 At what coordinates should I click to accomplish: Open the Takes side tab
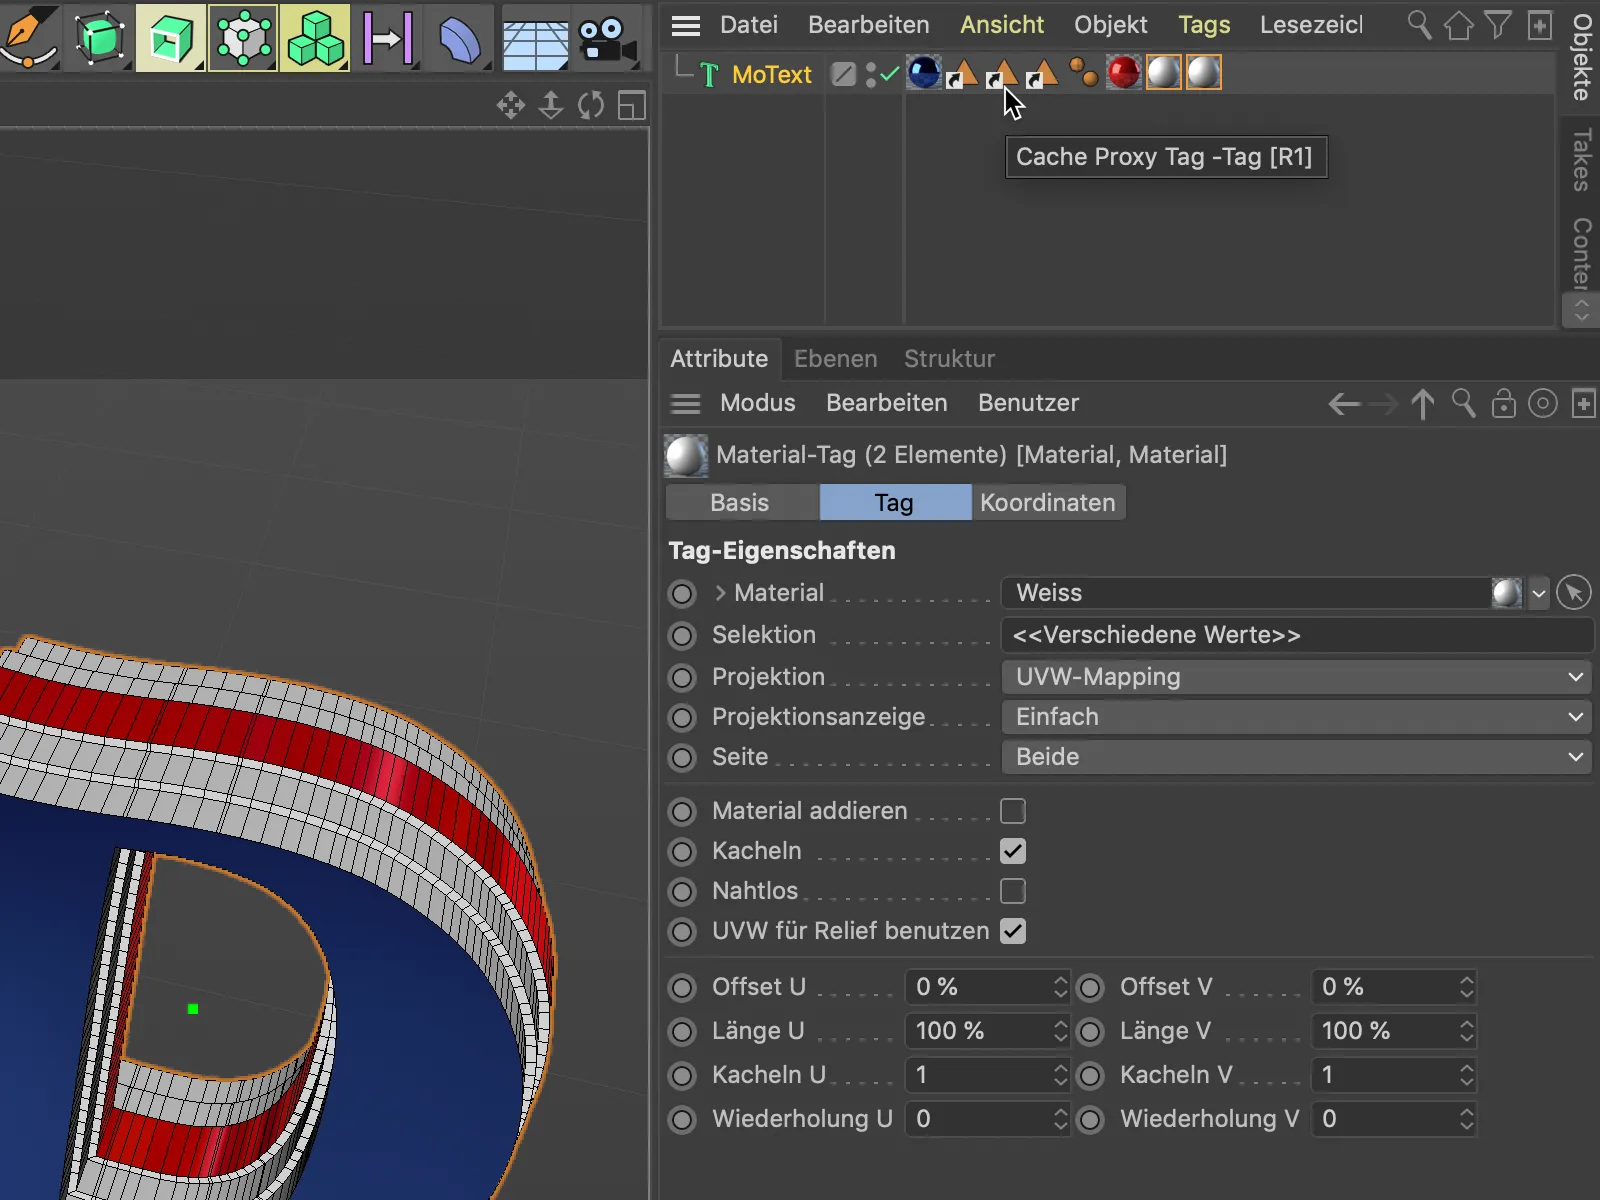coord(1581,160)
